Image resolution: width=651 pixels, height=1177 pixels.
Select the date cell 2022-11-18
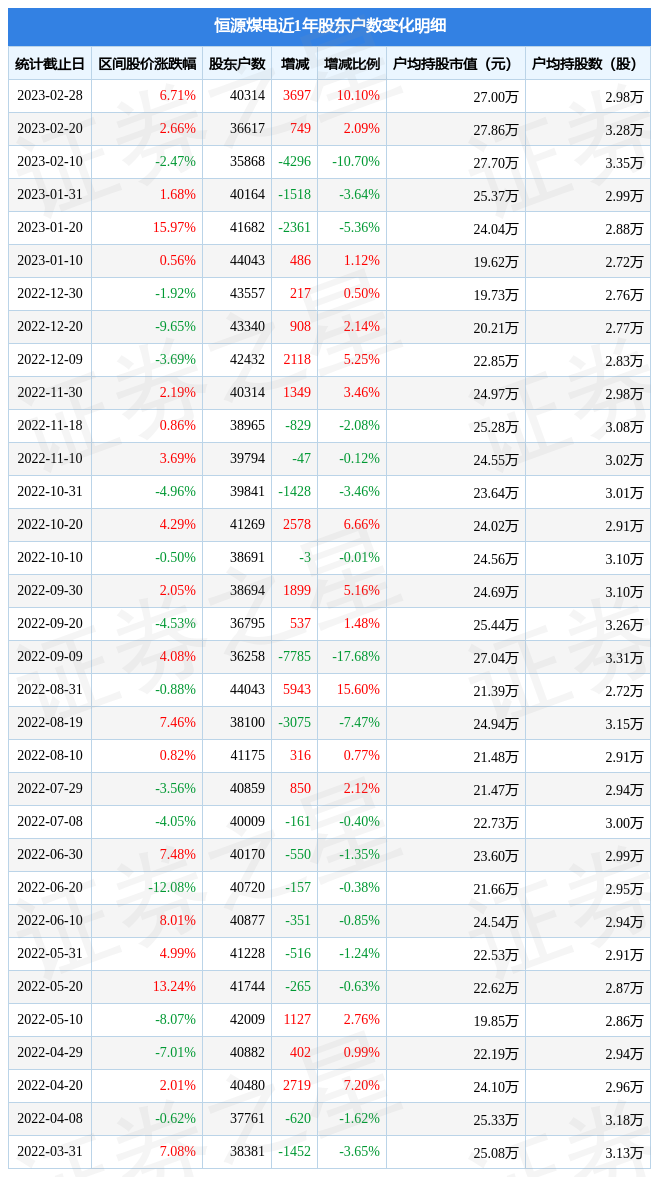point(50,426)
